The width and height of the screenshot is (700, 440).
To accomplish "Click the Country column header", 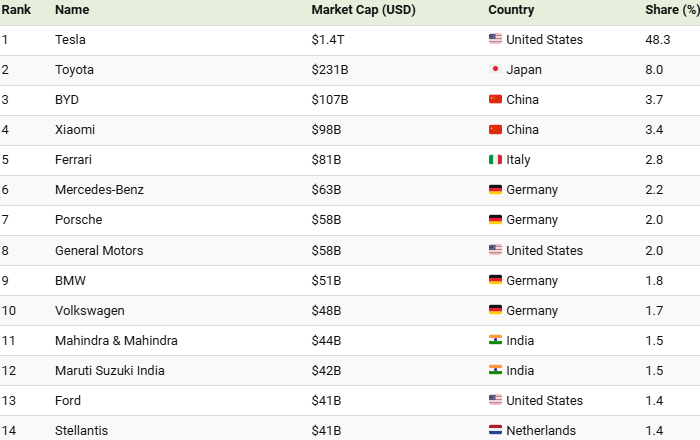I will [x=511, y=10].
